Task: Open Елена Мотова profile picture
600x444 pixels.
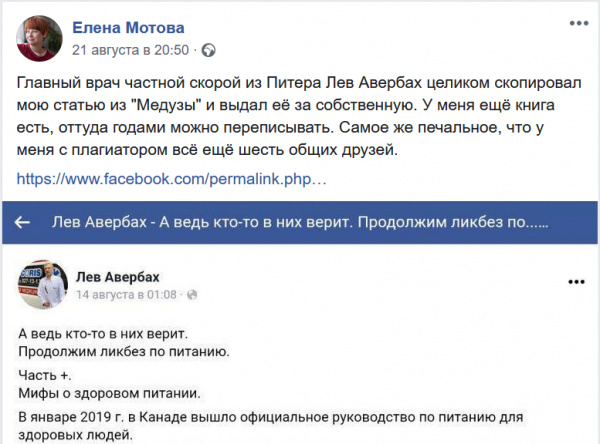Action: click(x=37, y=36)
